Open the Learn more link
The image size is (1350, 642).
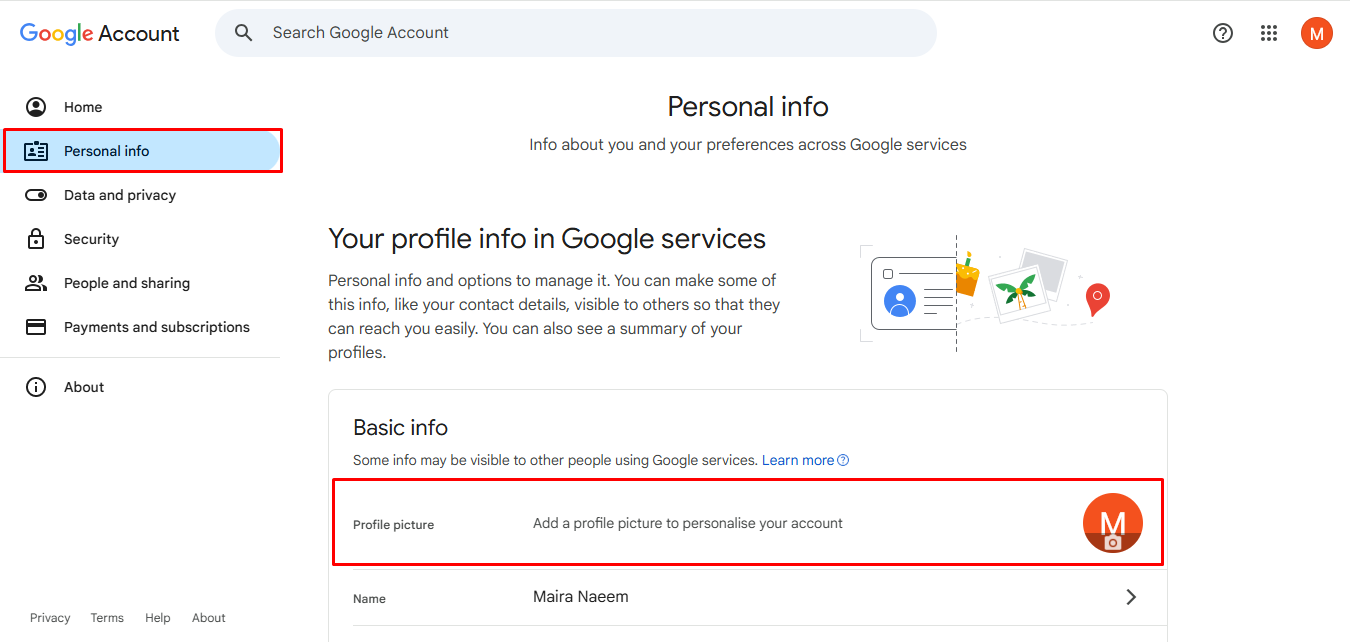(x=797, y=459)
